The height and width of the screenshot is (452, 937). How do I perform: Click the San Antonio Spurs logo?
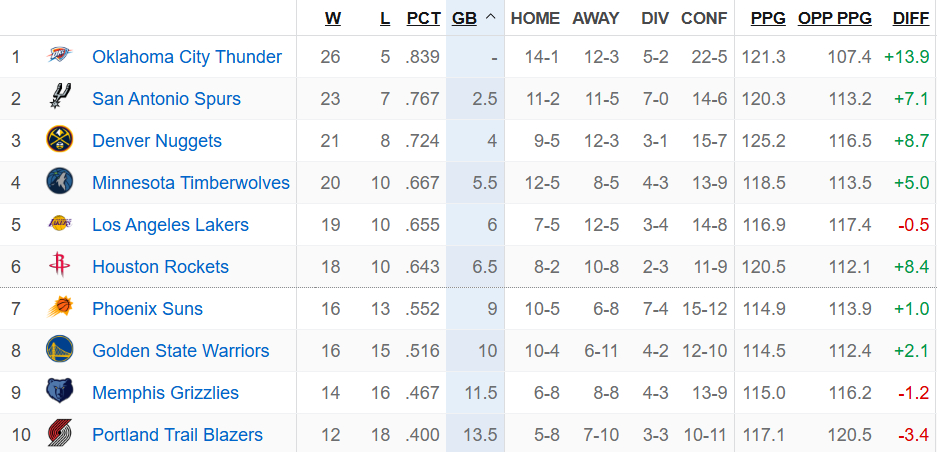60,97
